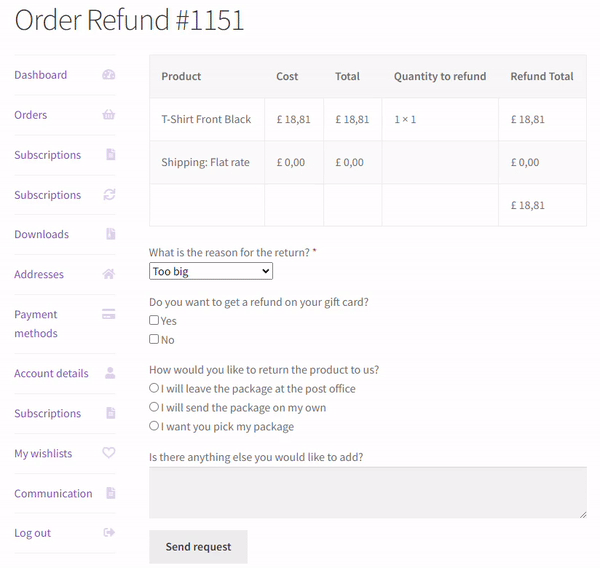The width and height of the screenshot is (600, 568).
Task: Choose 'I want you pick my package' option
Action: pos(154,426)
